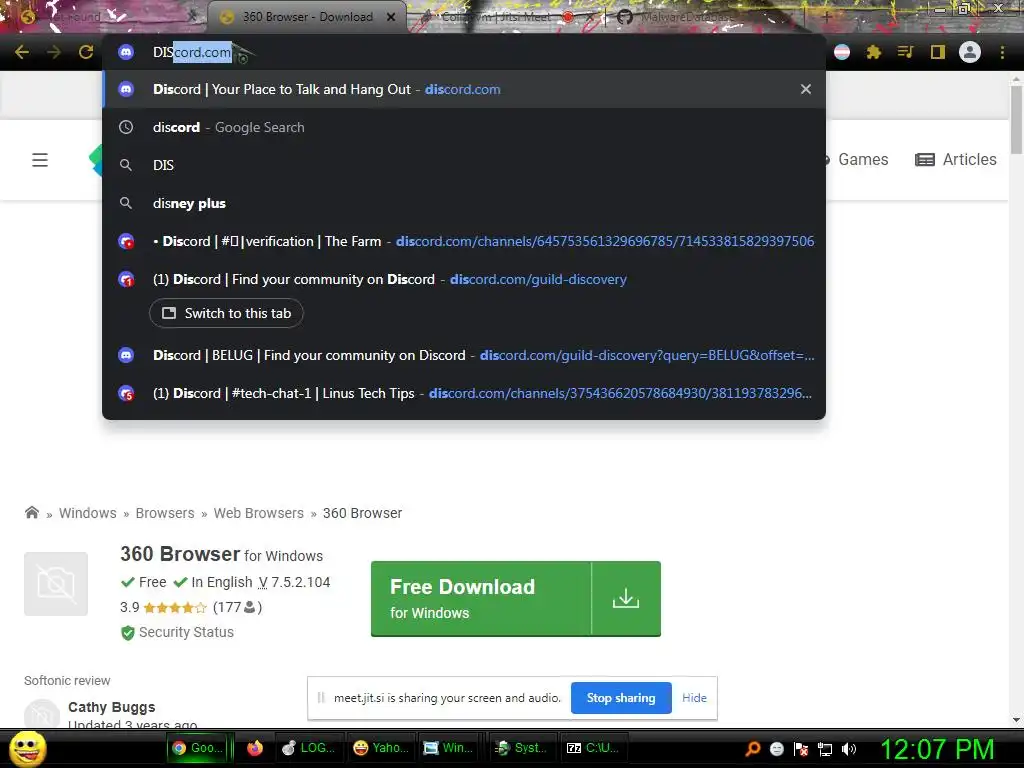Open the media control playlist icon
The height and width of the screenshot is (768, 1024).
pyautogui.click(x=905, y=52)
